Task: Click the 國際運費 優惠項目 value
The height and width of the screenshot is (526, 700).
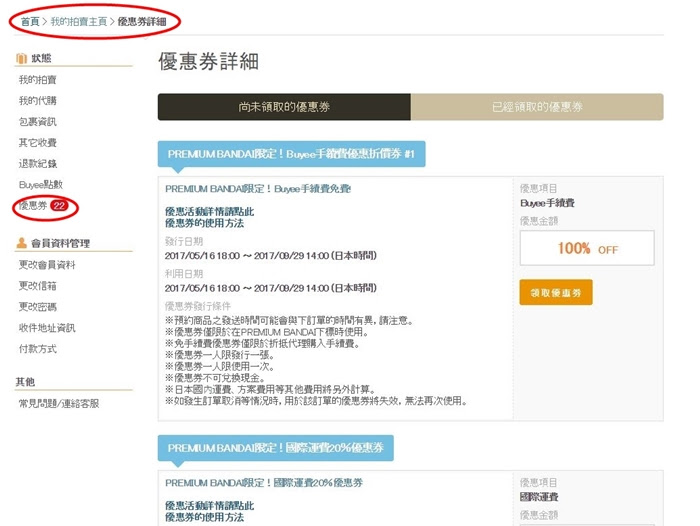Action: point(539,497)
